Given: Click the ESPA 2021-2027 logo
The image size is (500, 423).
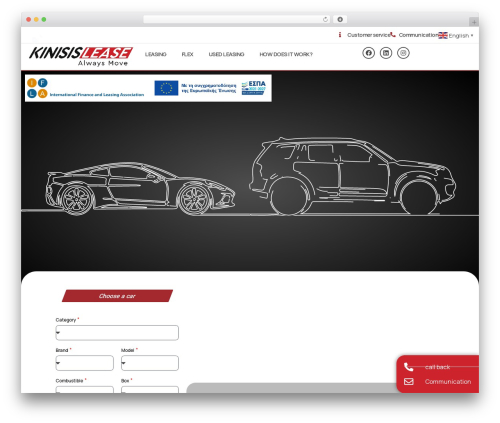Looking at the screenshot, I should (254, 88).
